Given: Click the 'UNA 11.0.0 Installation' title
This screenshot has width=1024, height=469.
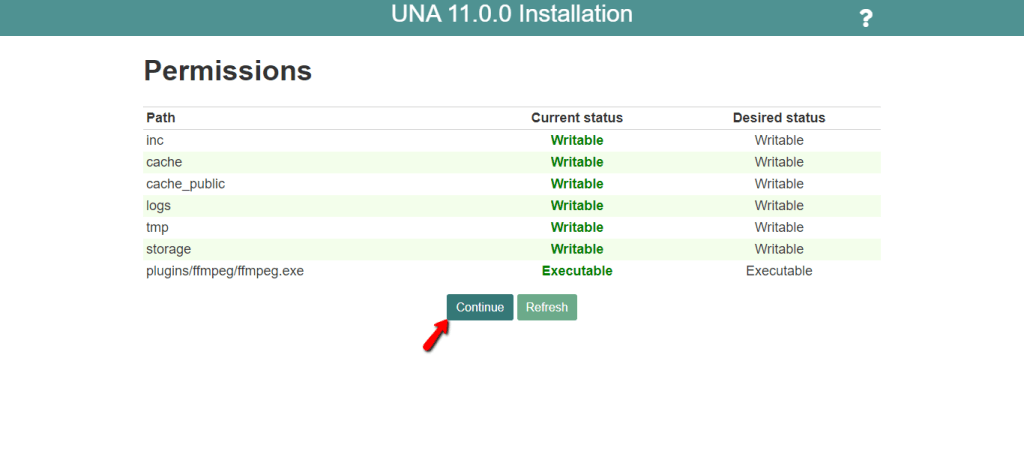Looking at the screenshot, I should click(512, 14).
